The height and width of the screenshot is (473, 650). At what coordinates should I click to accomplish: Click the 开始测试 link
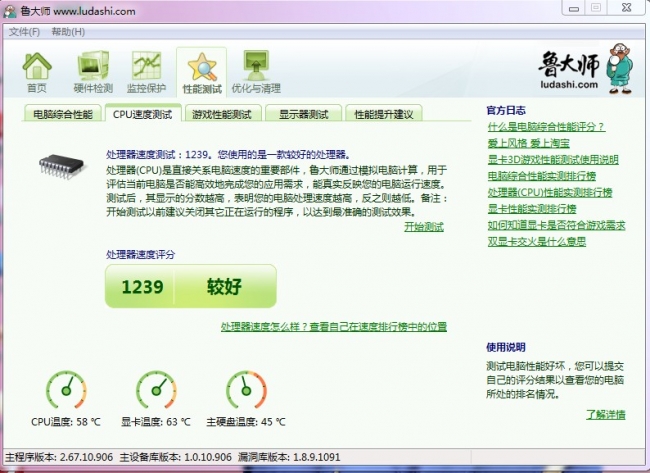click(x=424, y=227)
